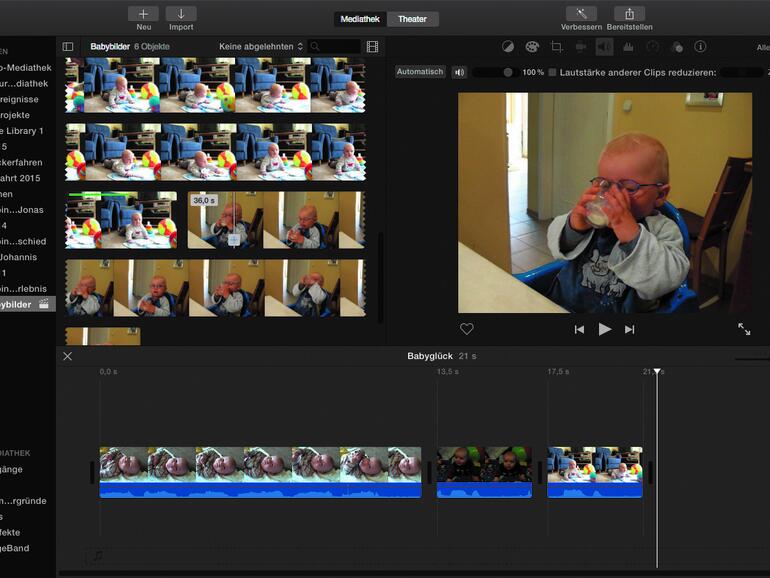Select the crop tool
The height and width of the screenshot is (578, 770).
pyautogui.click(x=557, y=47)
